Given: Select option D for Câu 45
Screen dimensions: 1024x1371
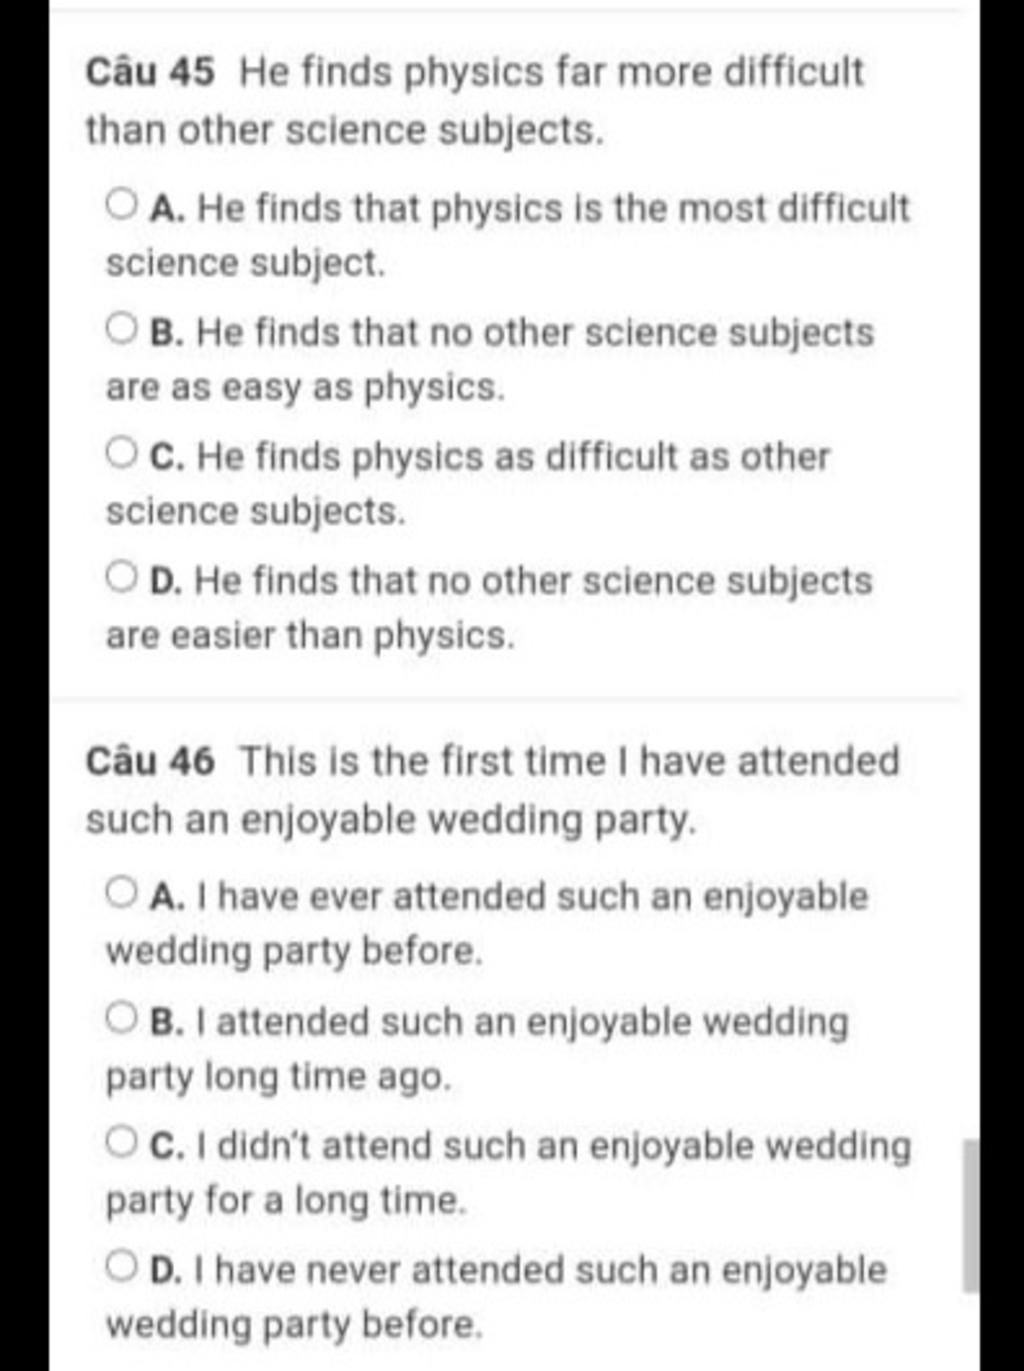Looking at the screenshot, I should pos(121,578).
